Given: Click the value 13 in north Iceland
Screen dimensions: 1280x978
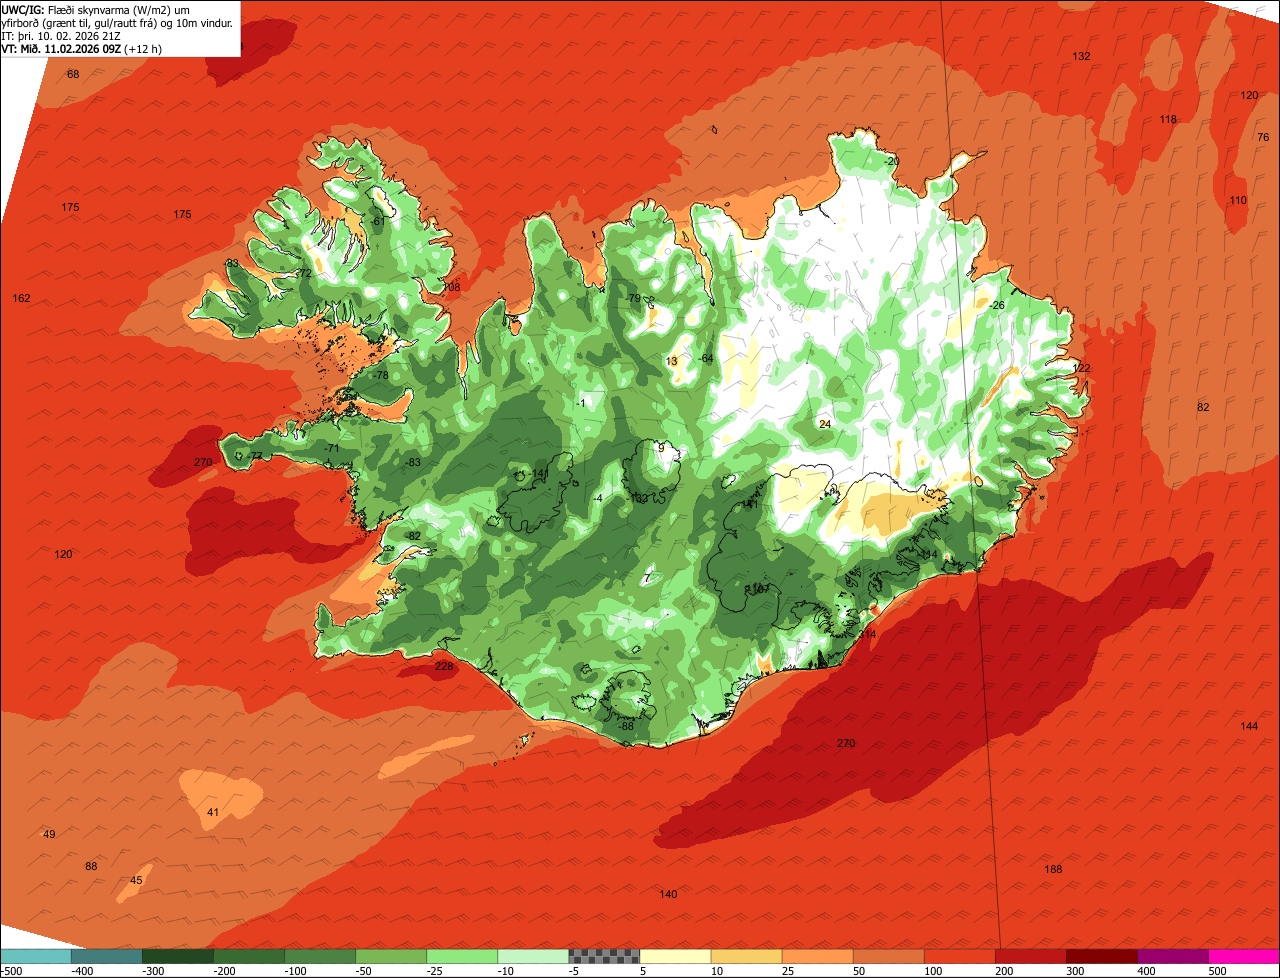Looking at the screenshot, I should [671, 361].
